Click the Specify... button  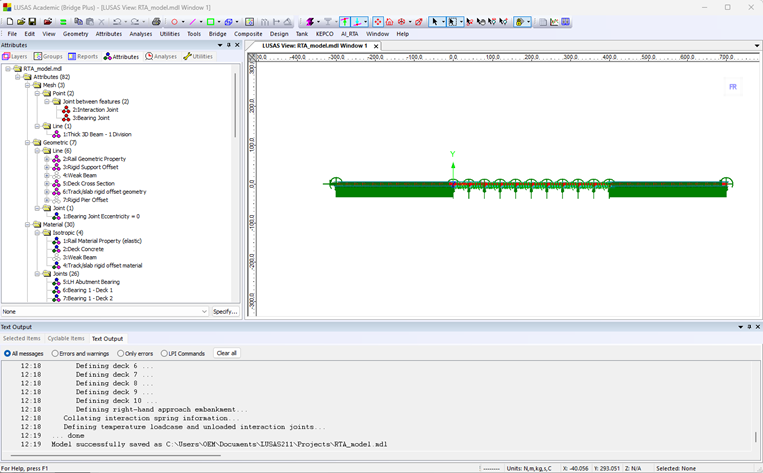click(x=225, y=312)
